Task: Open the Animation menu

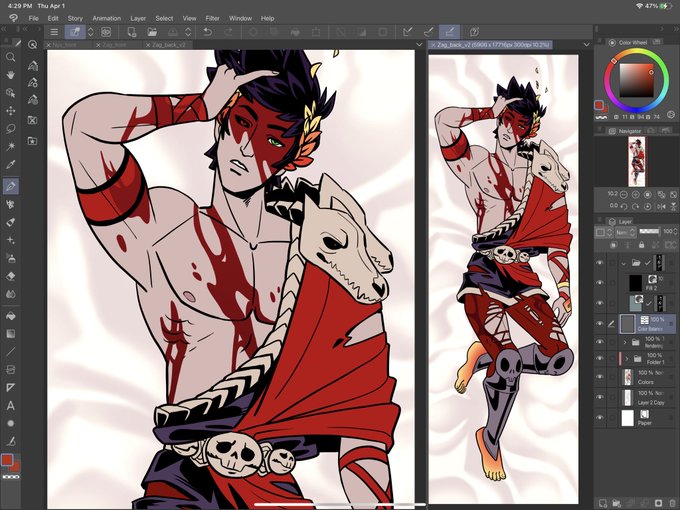Action: coord(107,18)
